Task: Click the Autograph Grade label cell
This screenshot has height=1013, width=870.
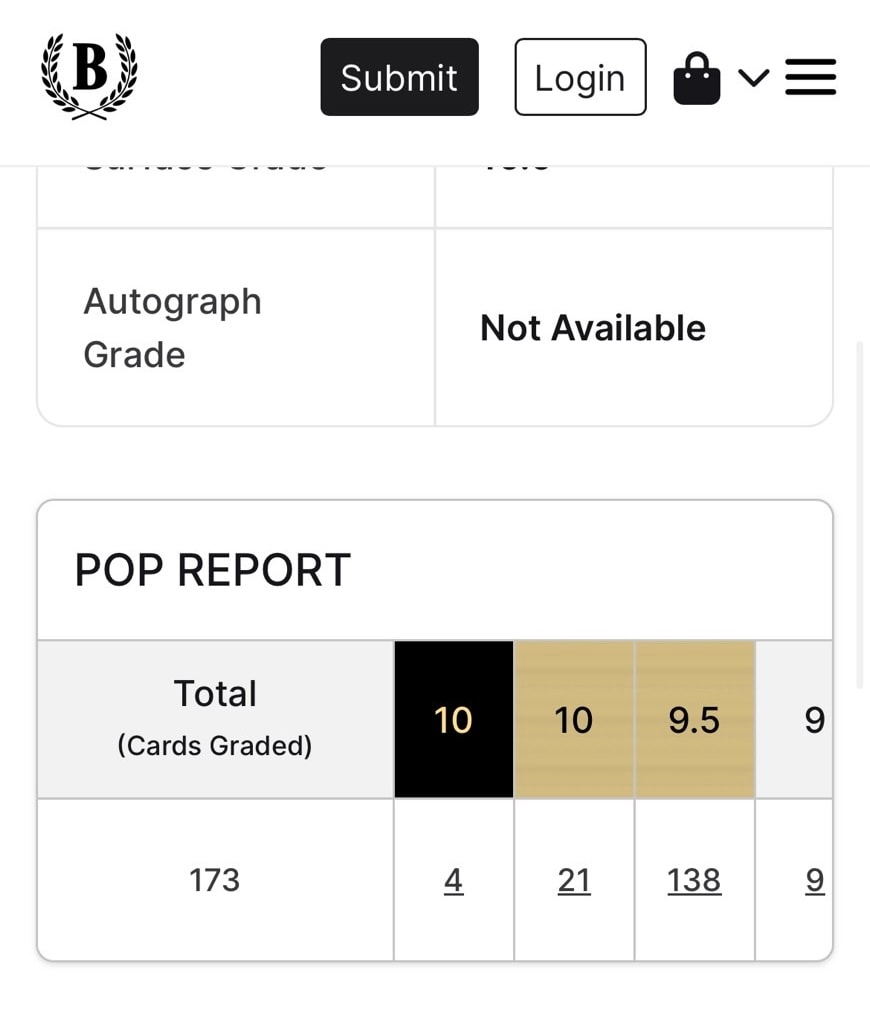Action: [236, 328]
